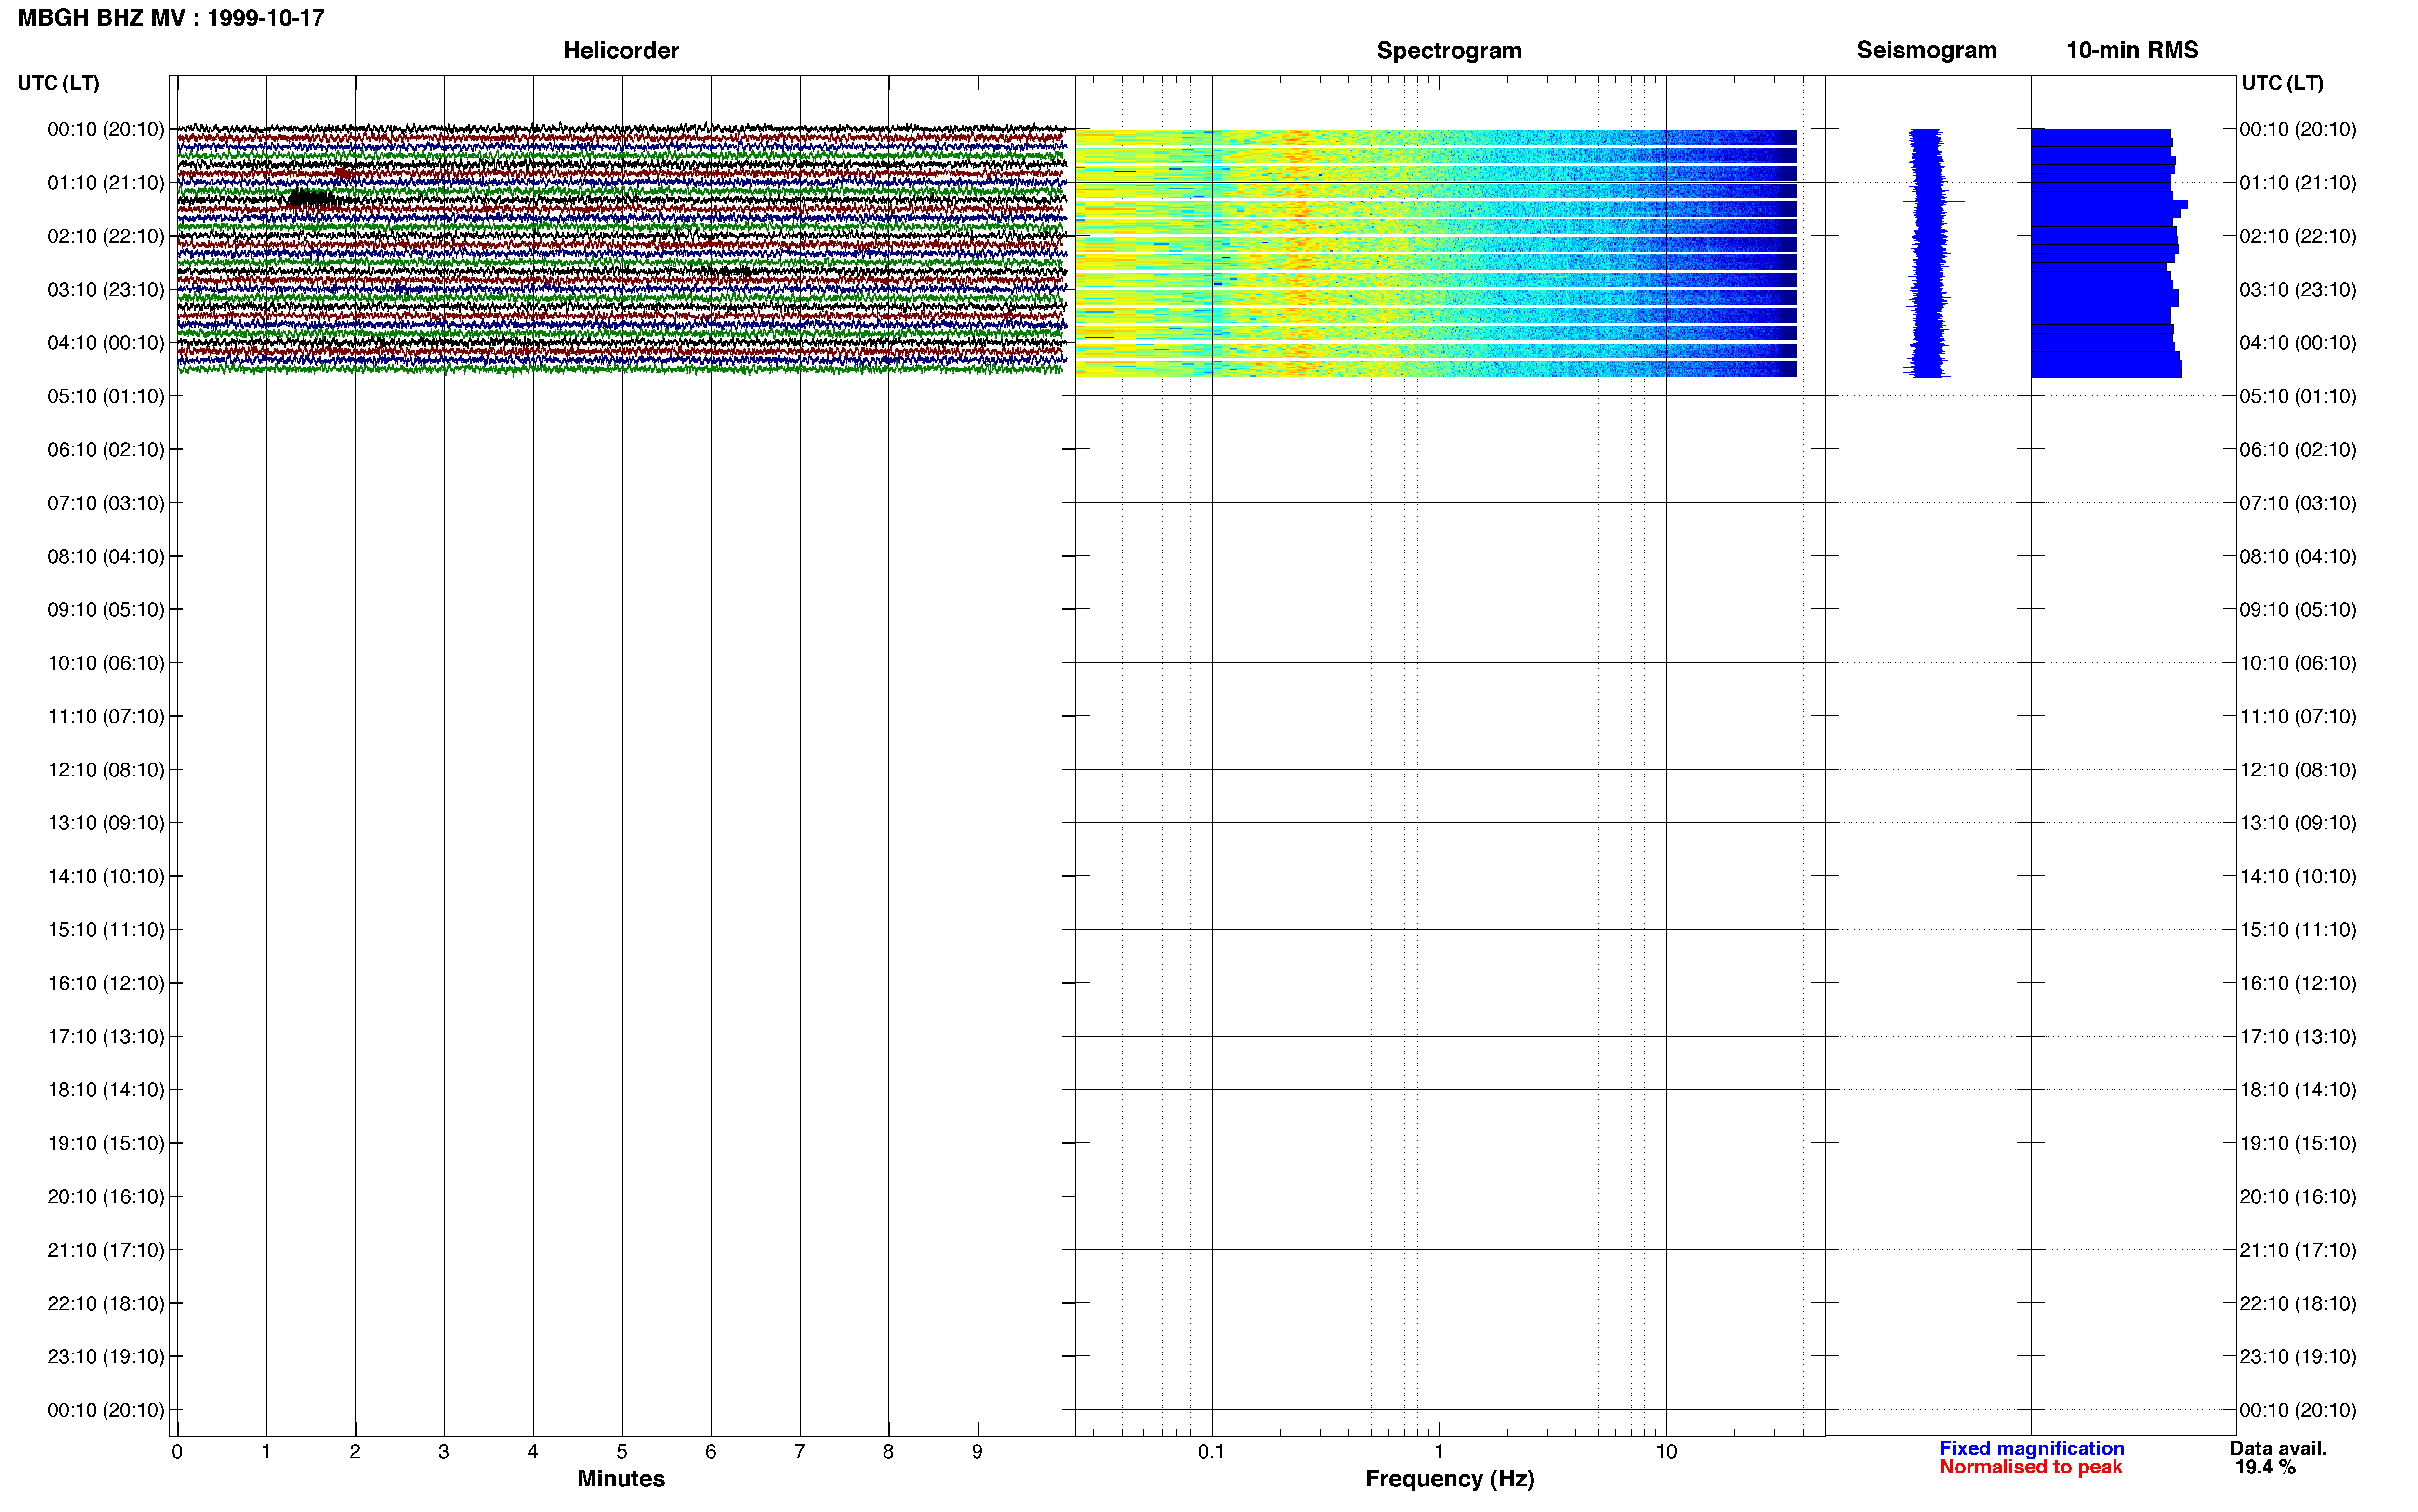This screenshot has width=2418, height=1512.
Task: Click minute tick 5 on the helicorder axis
Action: pyautogui.click(x=622, y=1451)
